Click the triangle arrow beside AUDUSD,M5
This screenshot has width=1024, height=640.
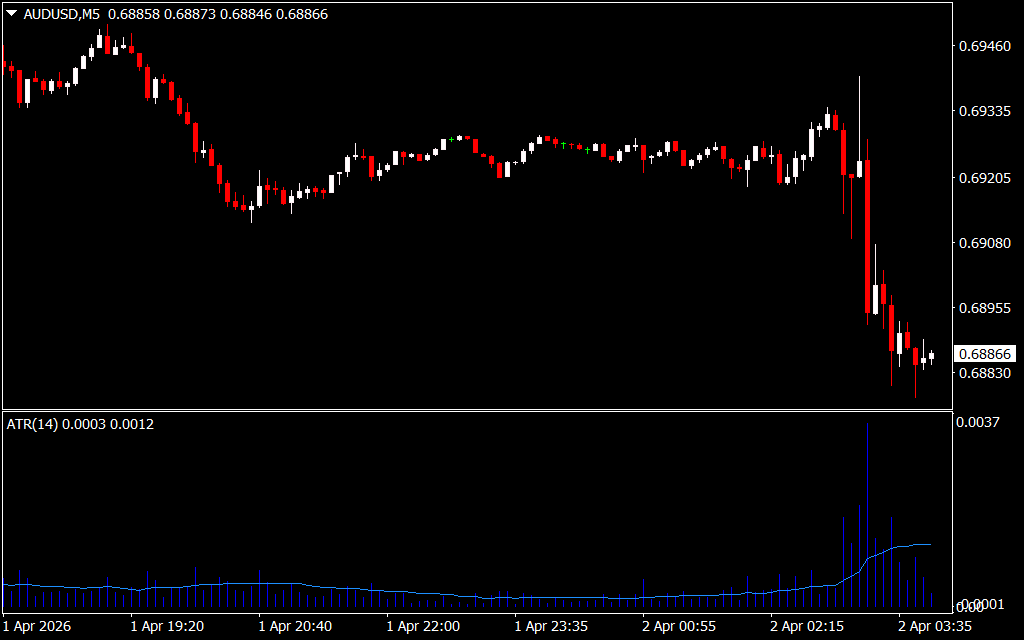12,15
